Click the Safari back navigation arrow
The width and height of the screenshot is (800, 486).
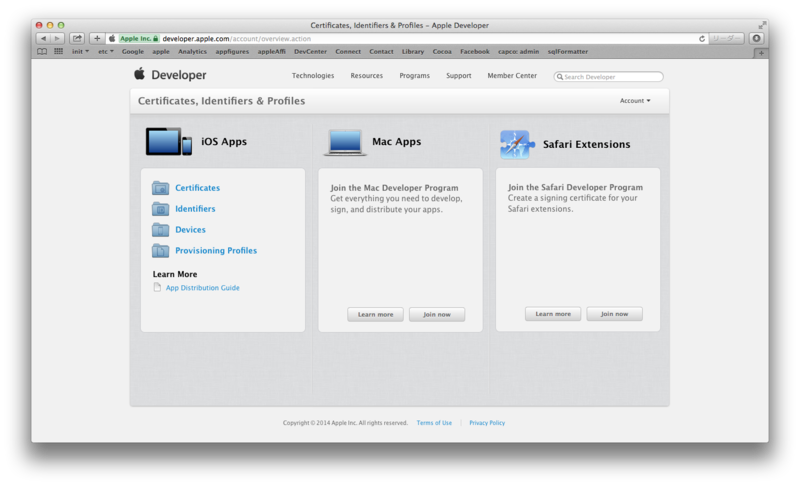click(43, 38)
